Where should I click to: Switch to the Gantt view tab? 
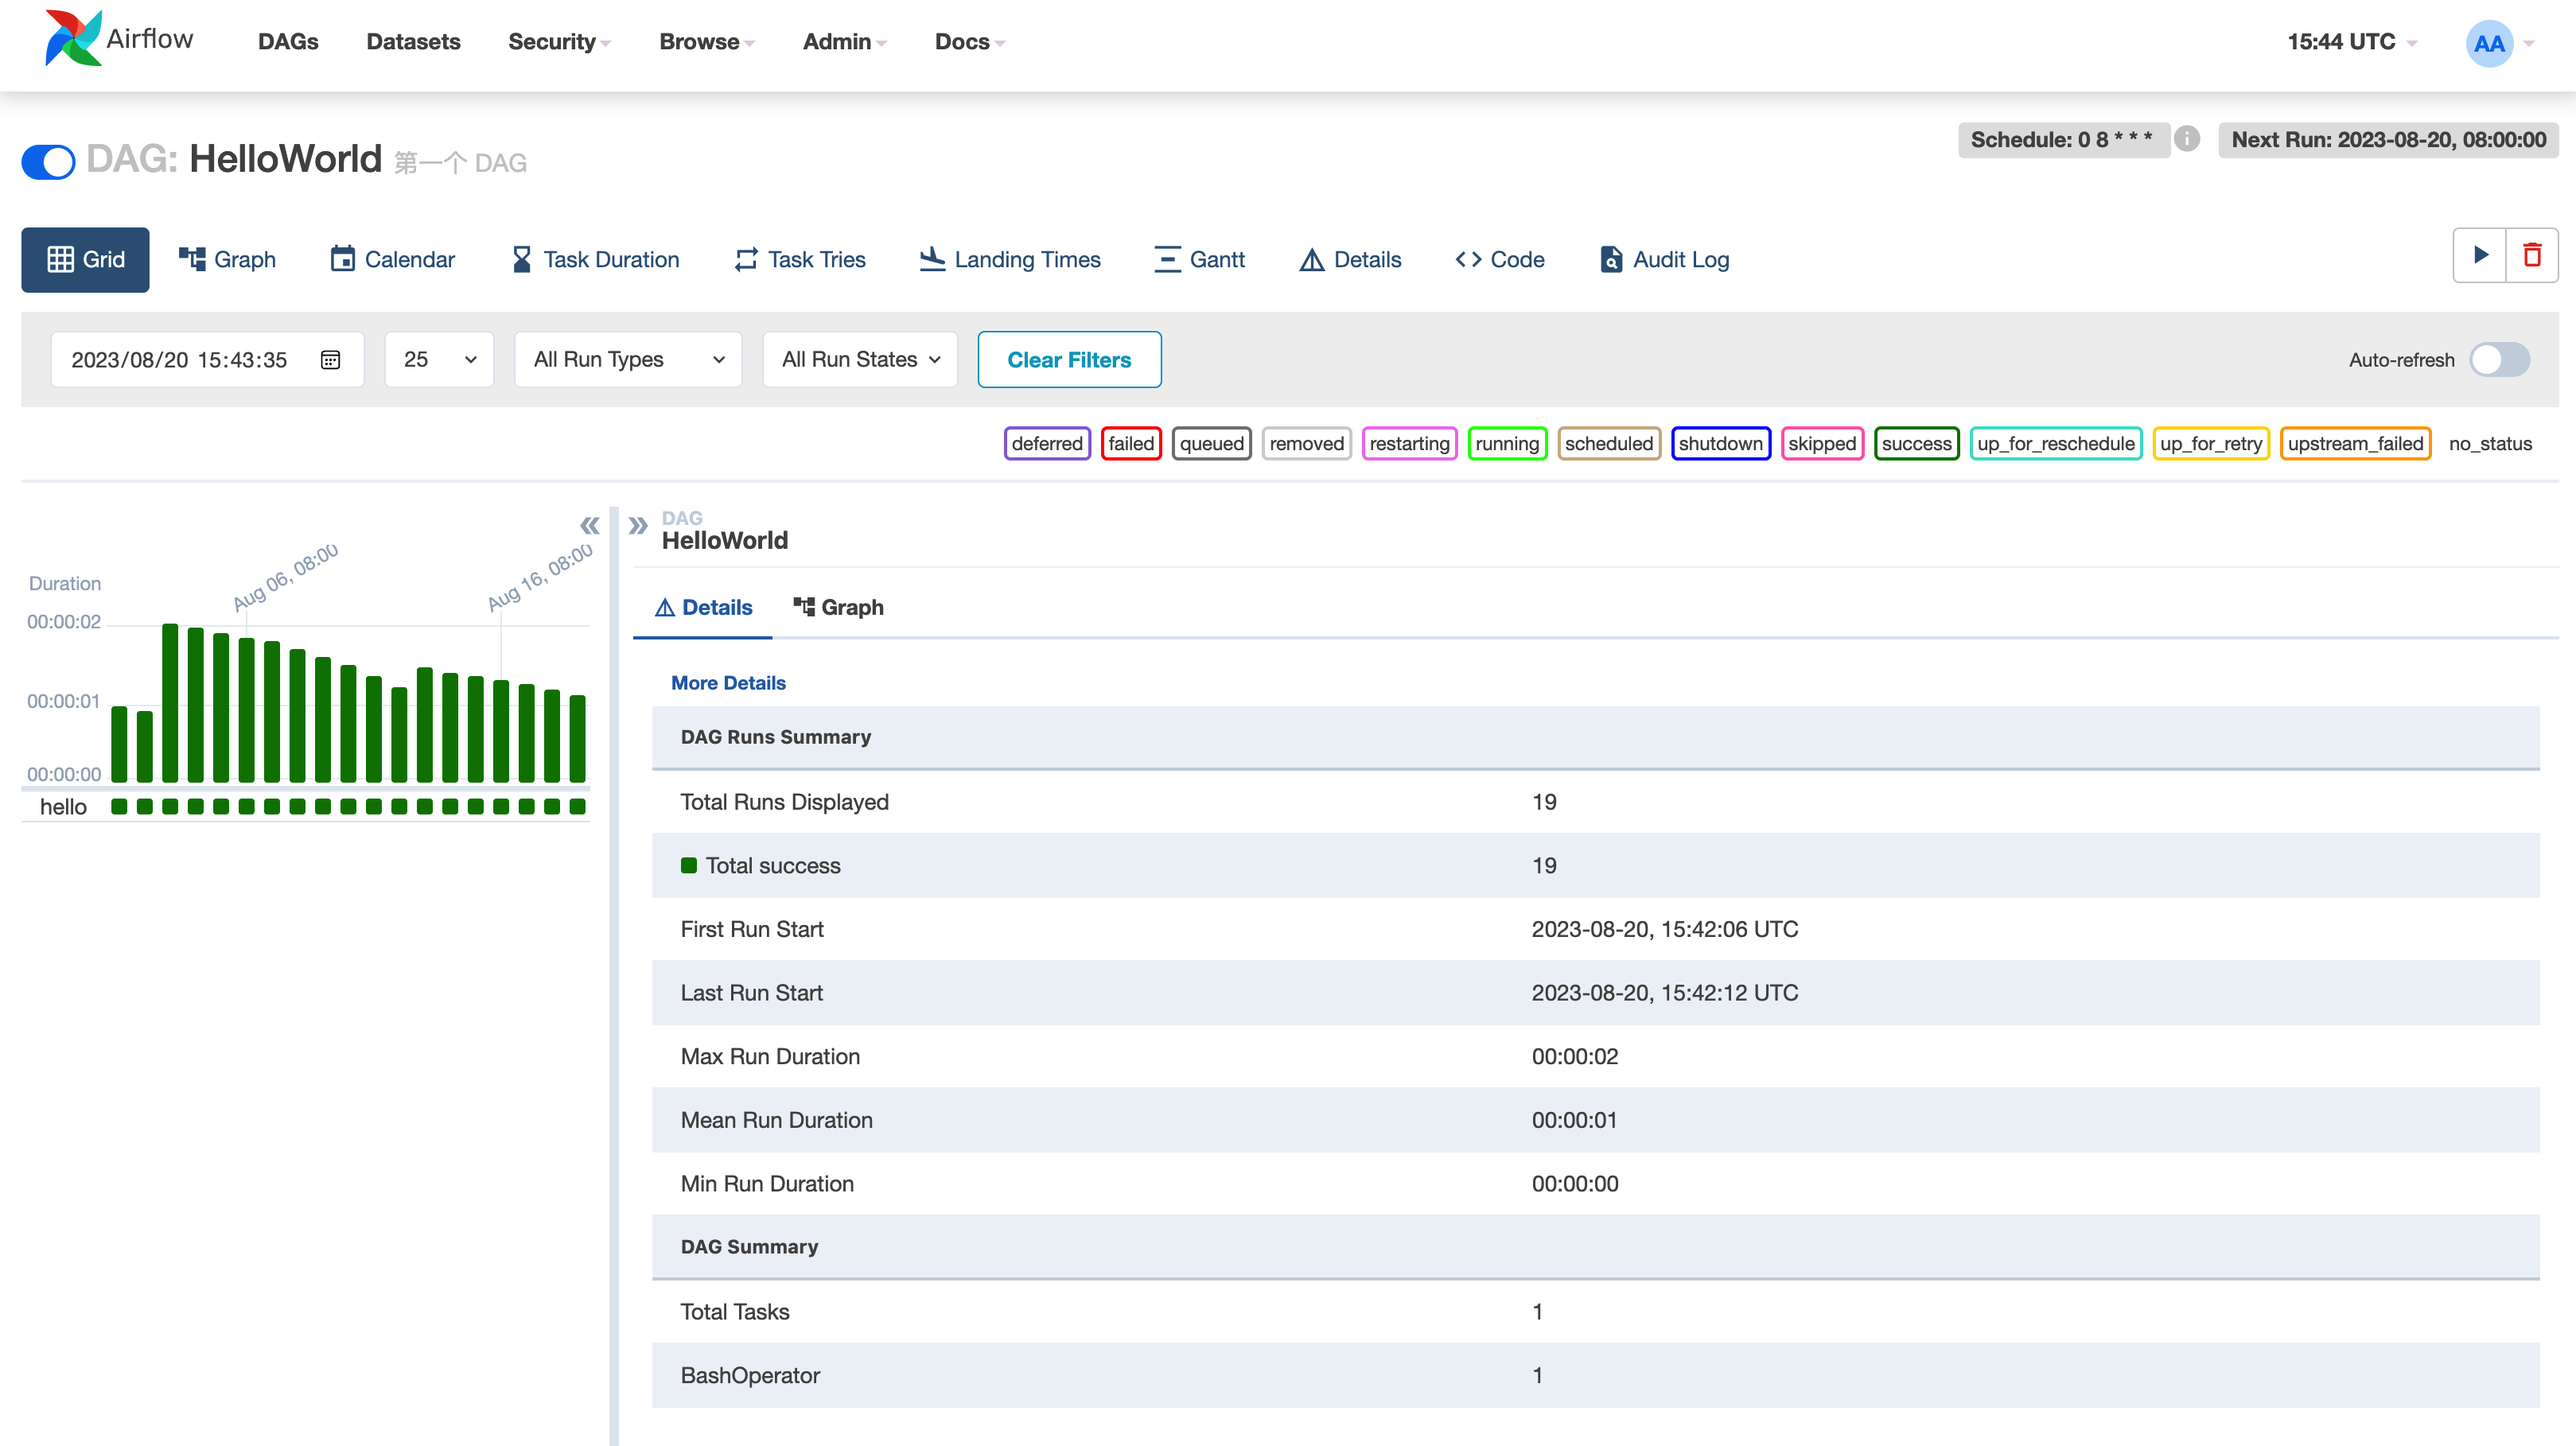(1199, 260)
